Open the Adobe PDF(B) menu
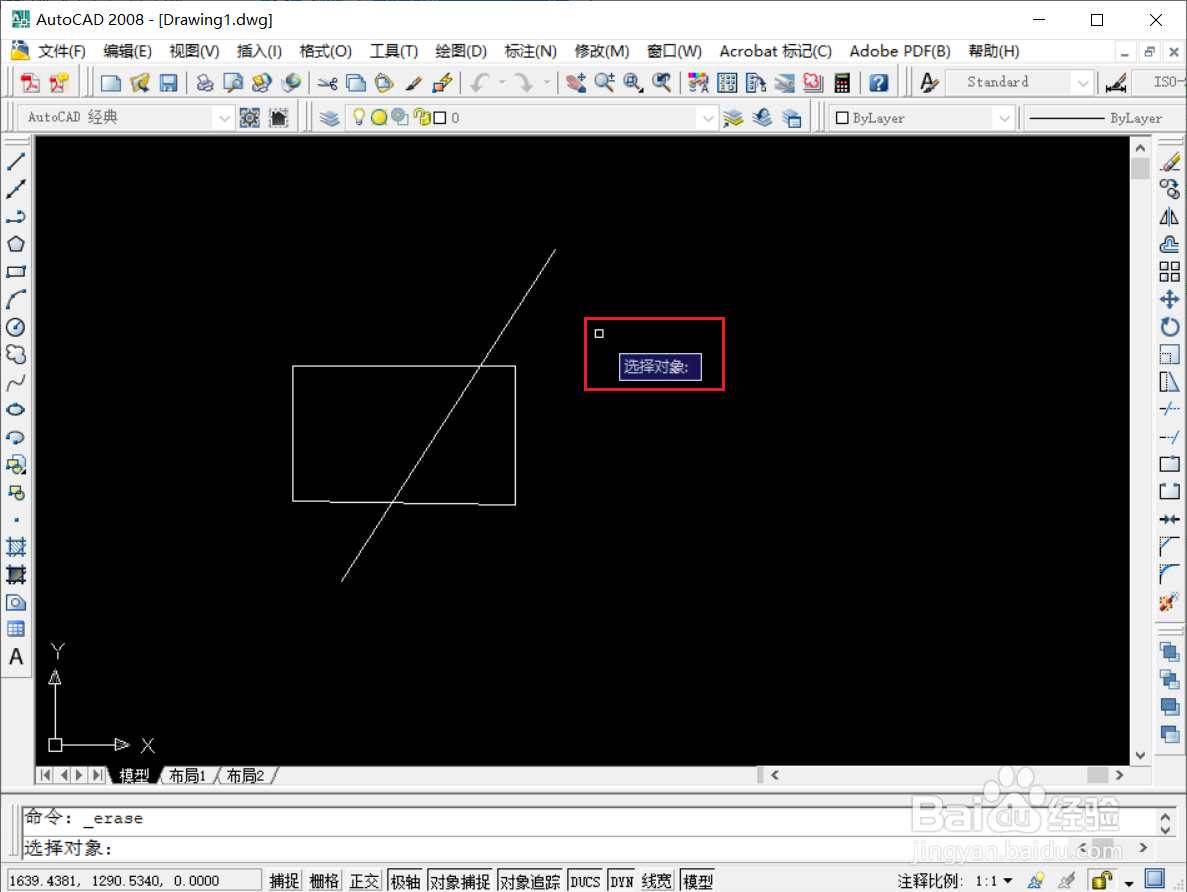This screenshot has width=1187, height=892. 900,51
